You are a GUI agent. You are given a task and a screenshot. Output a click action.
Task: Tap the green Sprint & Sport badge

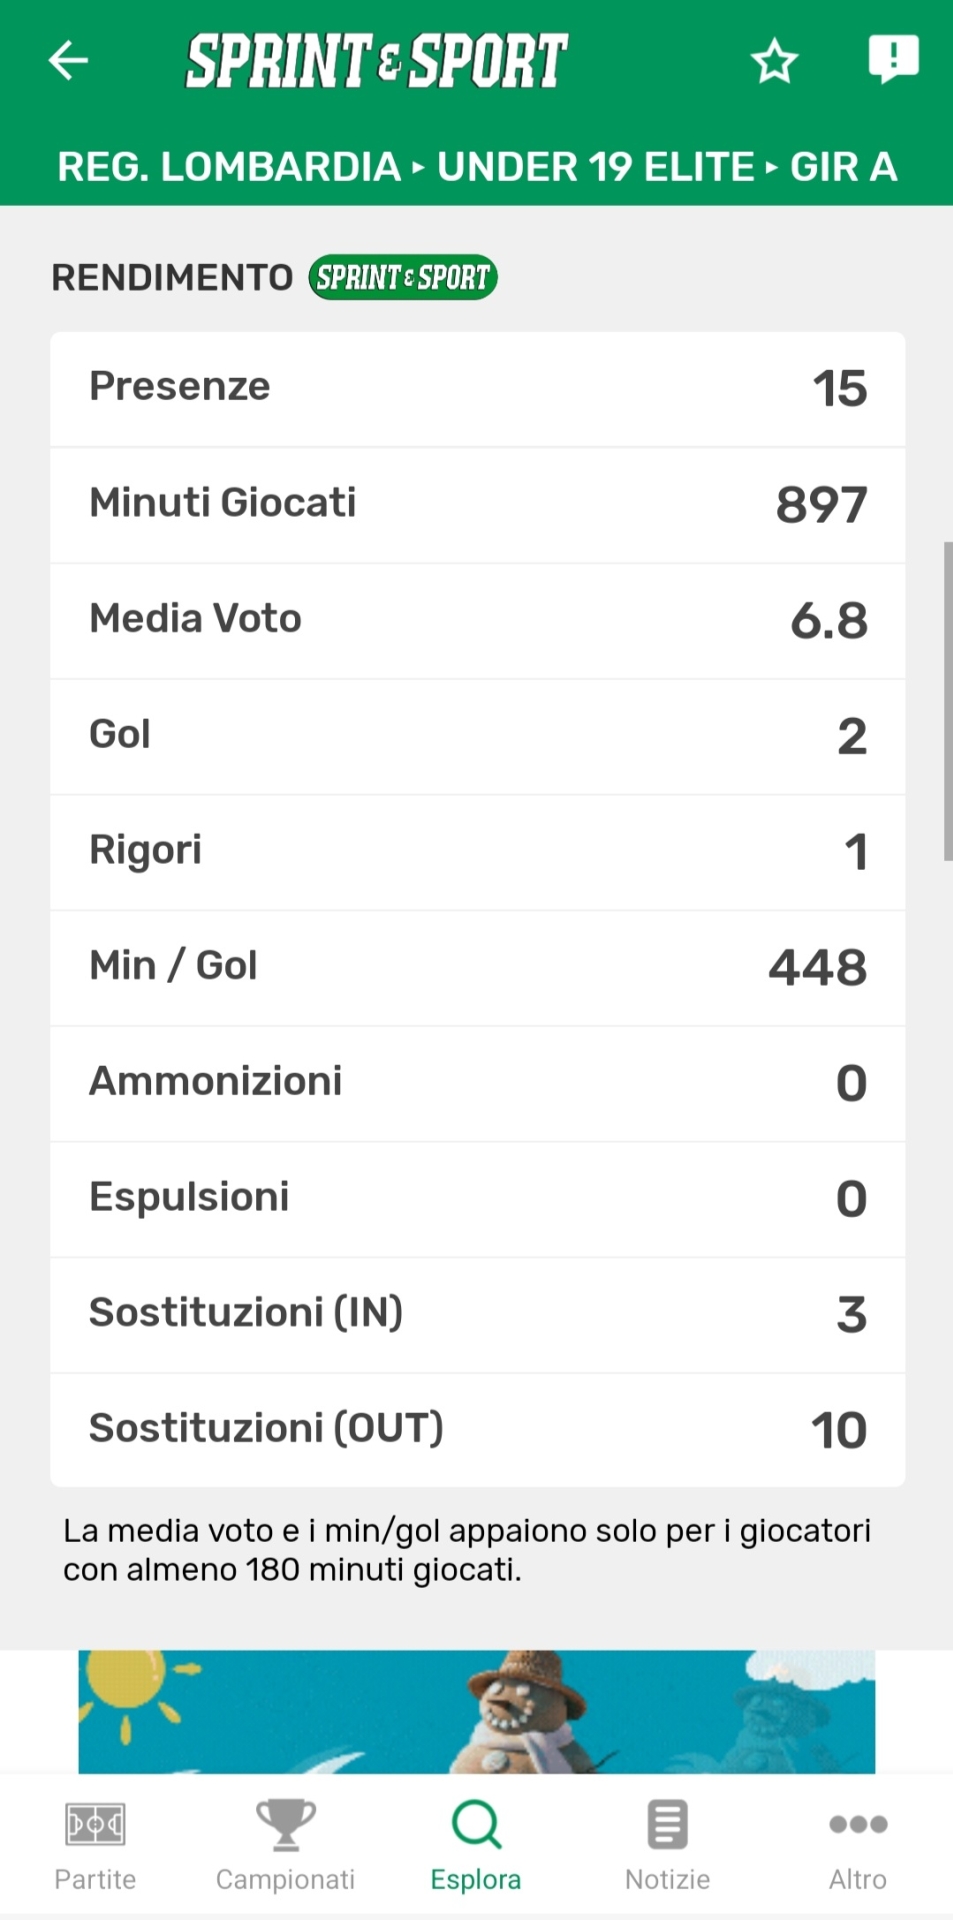pos(403,277)
